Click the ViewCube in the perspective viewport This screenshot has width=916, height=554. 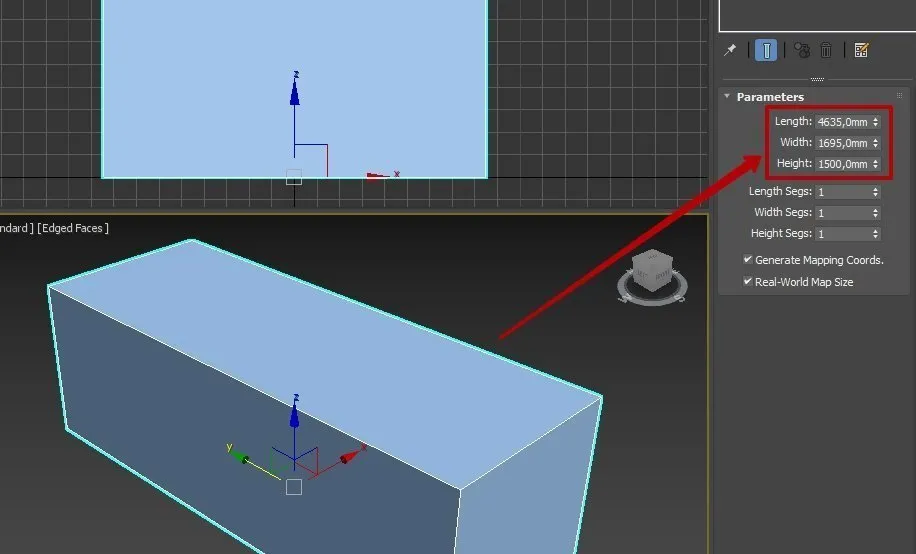click(653, 270)
